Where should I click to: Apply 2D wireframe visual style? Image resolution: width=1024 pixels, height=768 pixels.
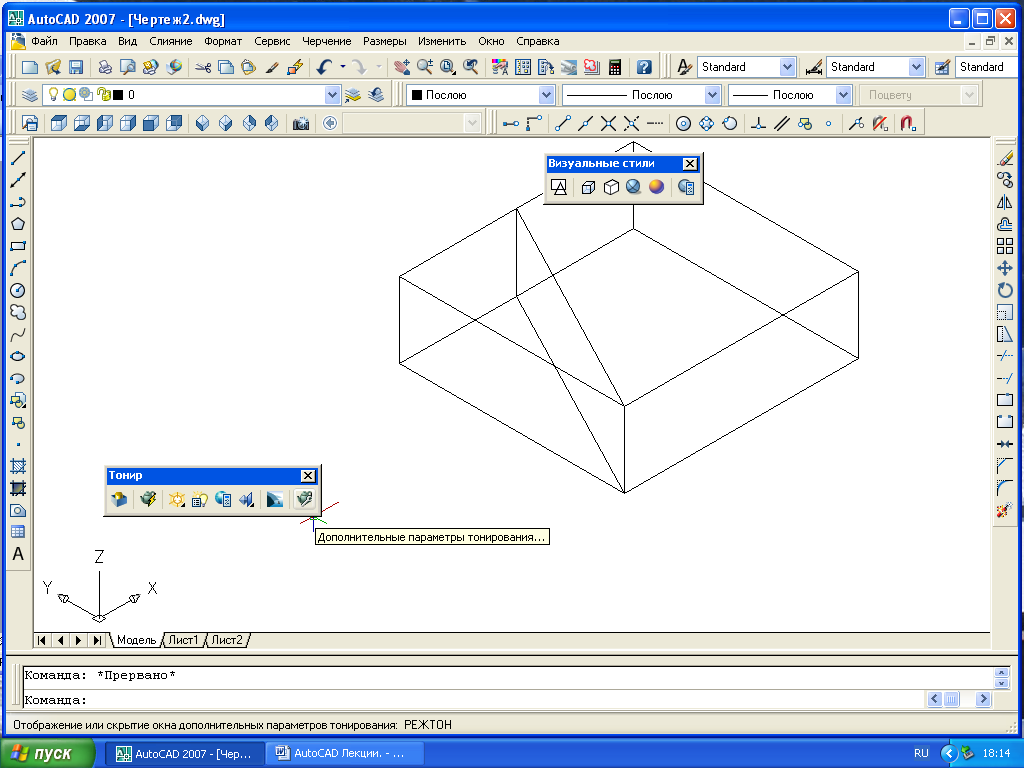(559, 187)
